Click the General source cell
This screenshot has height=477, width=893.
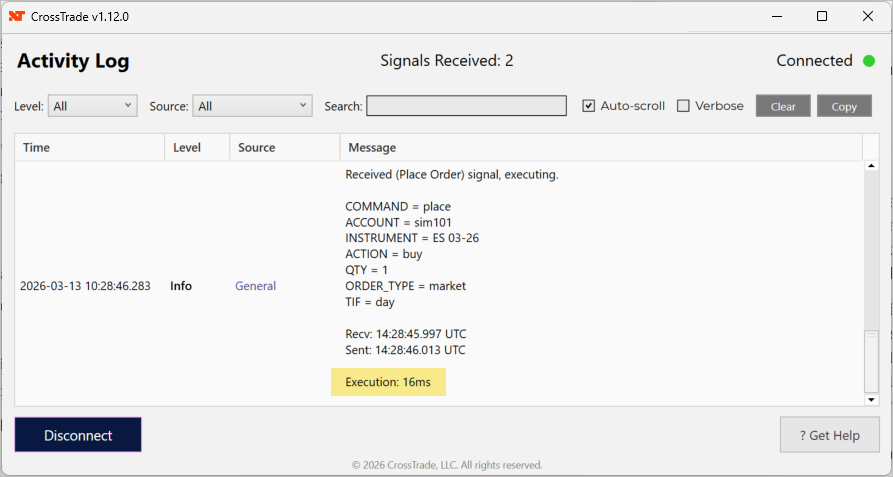(255, 286)
